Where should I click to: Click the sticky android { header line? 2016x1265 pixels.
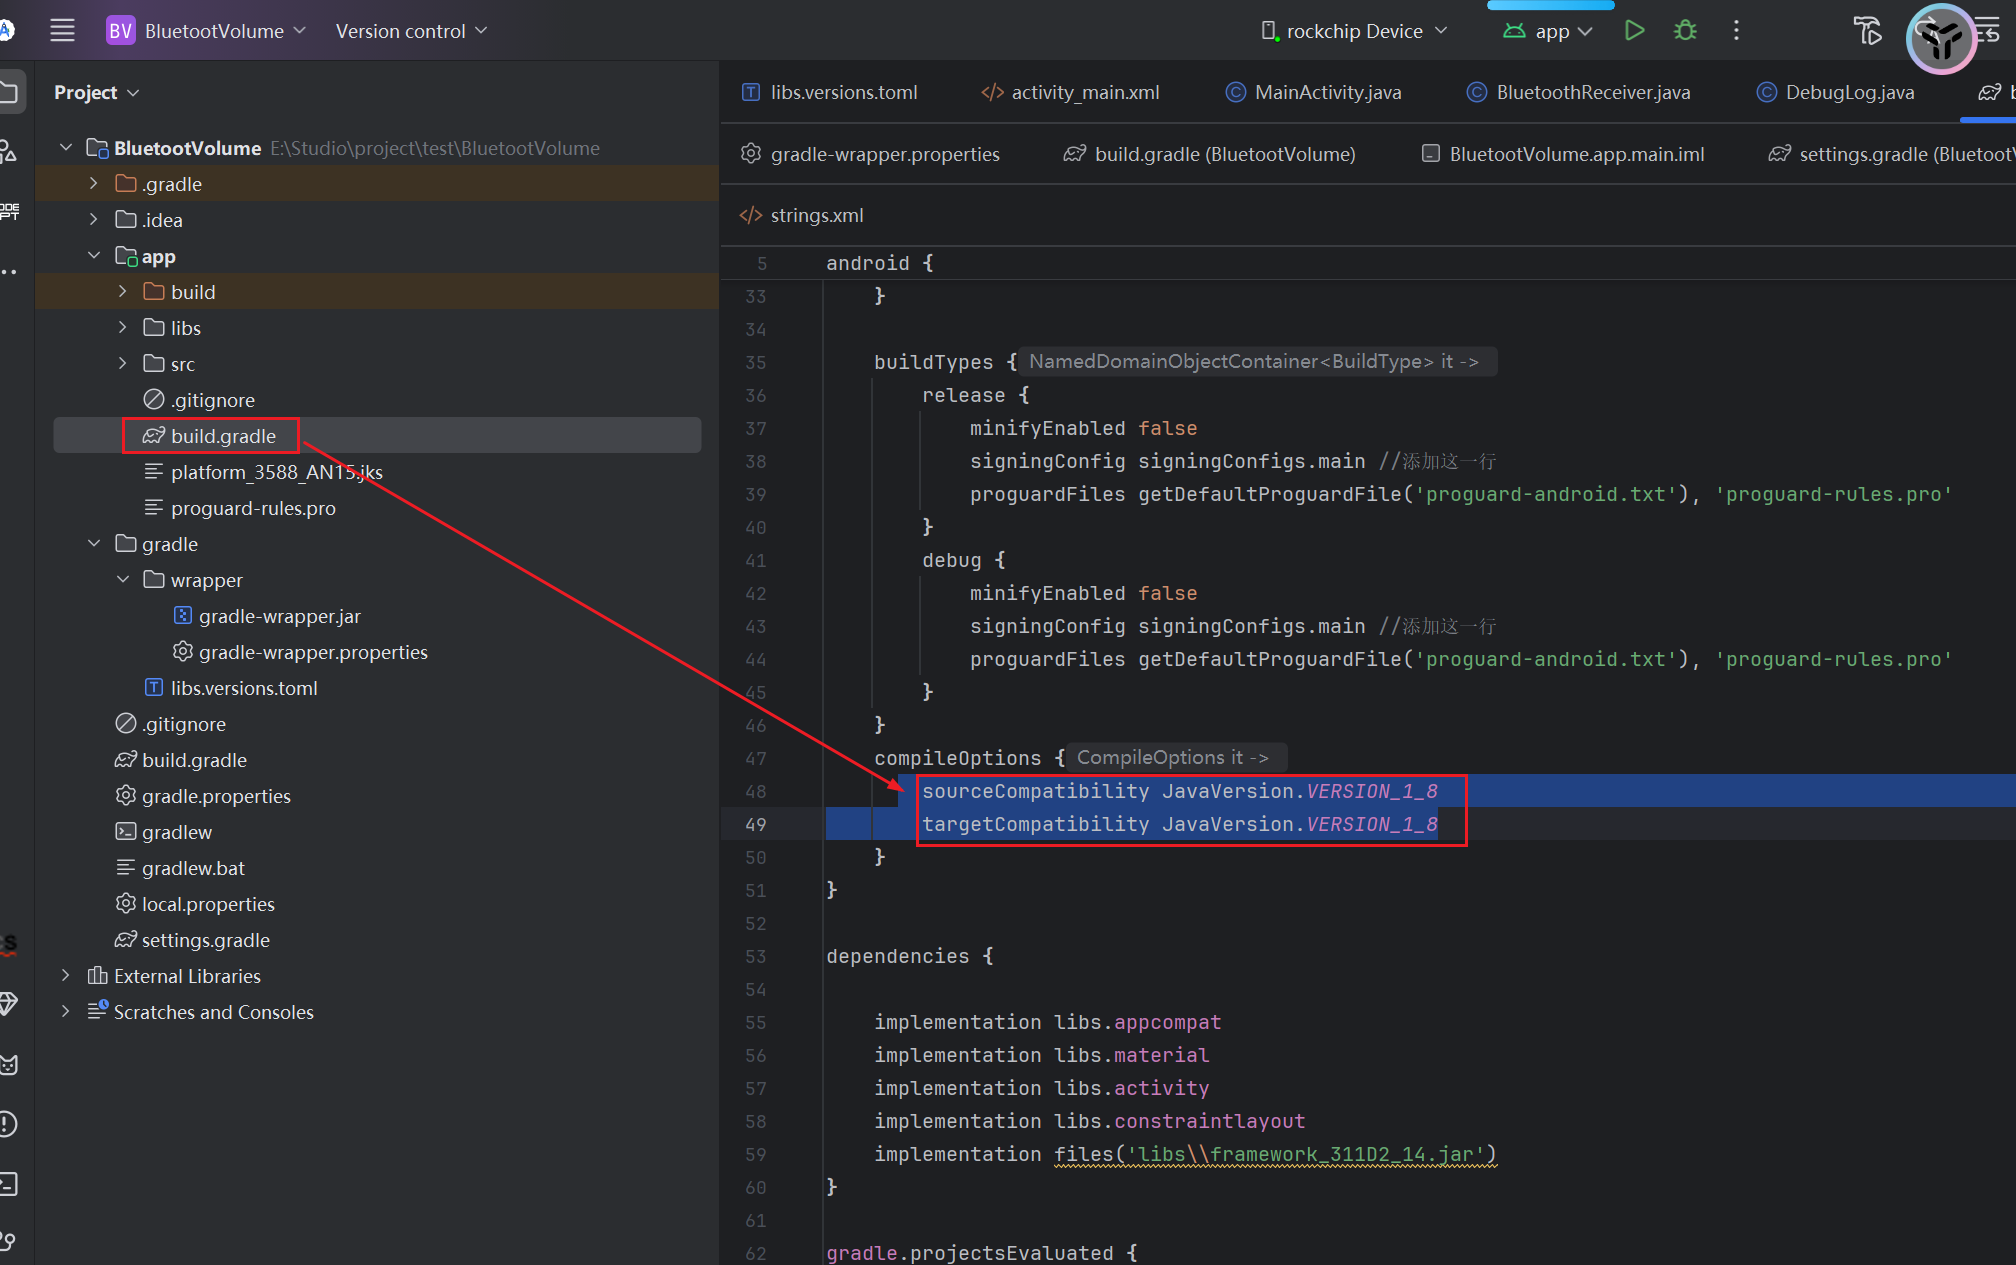click(x=879, y=263)
